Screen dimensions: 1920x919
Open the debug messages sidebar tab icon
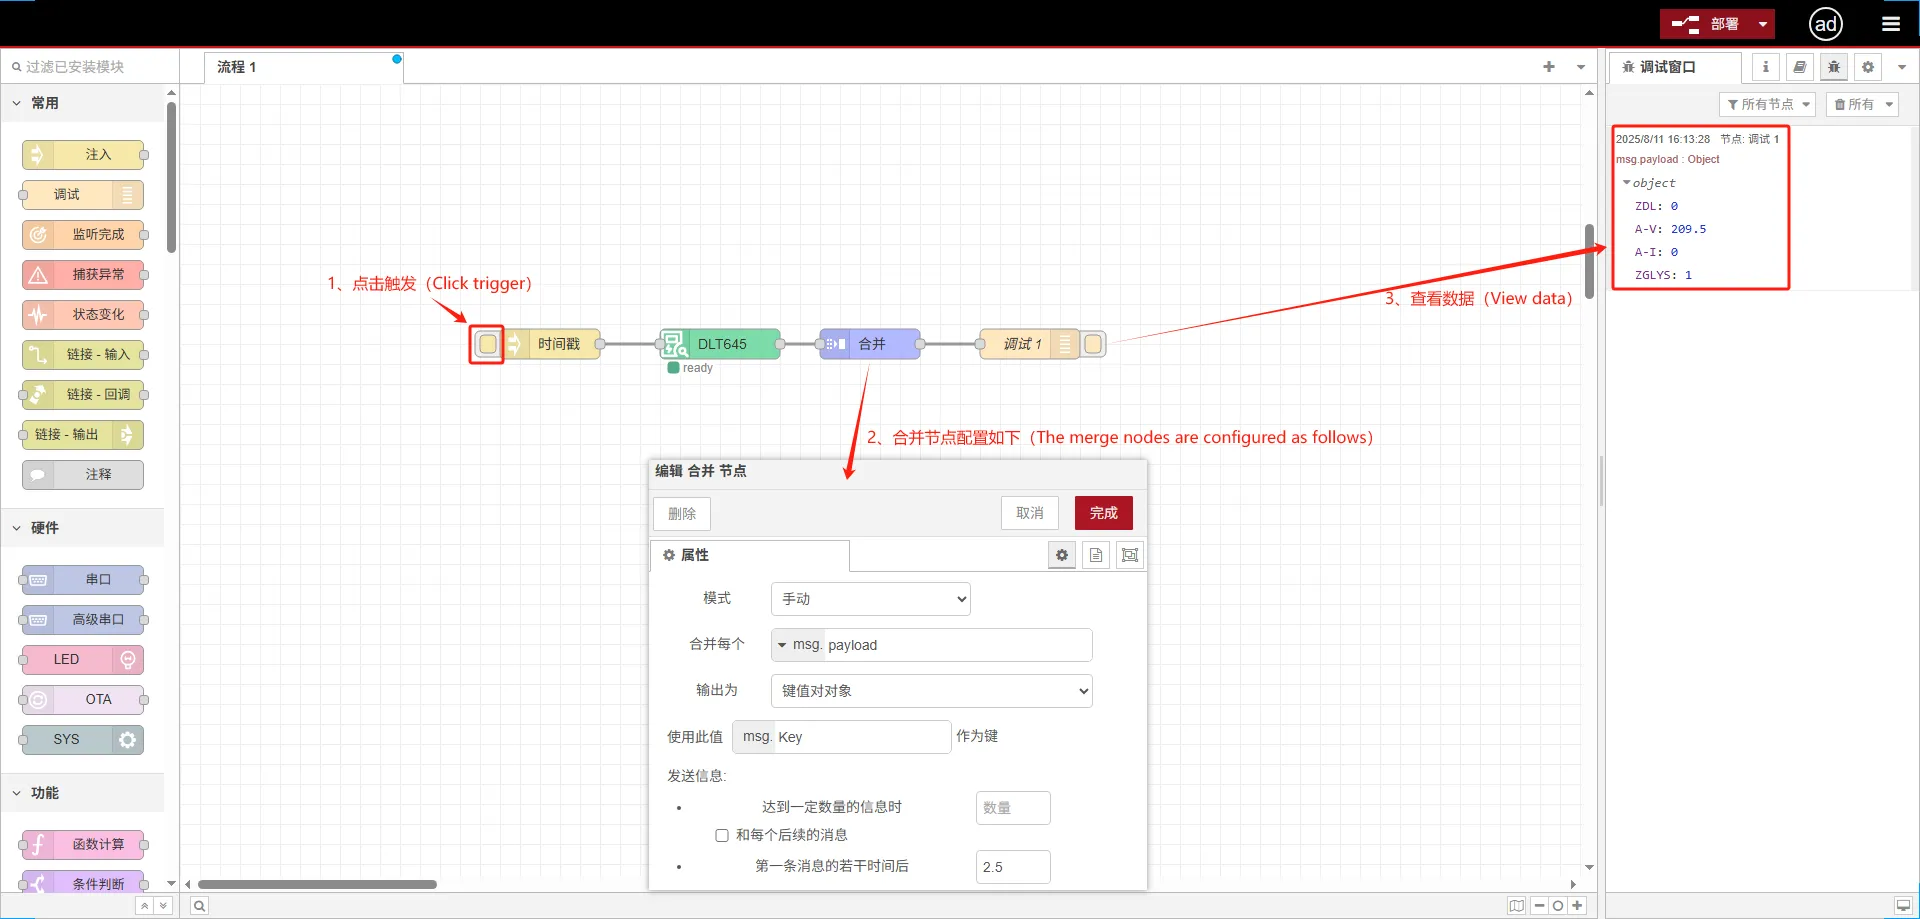tap(1833, 67)
